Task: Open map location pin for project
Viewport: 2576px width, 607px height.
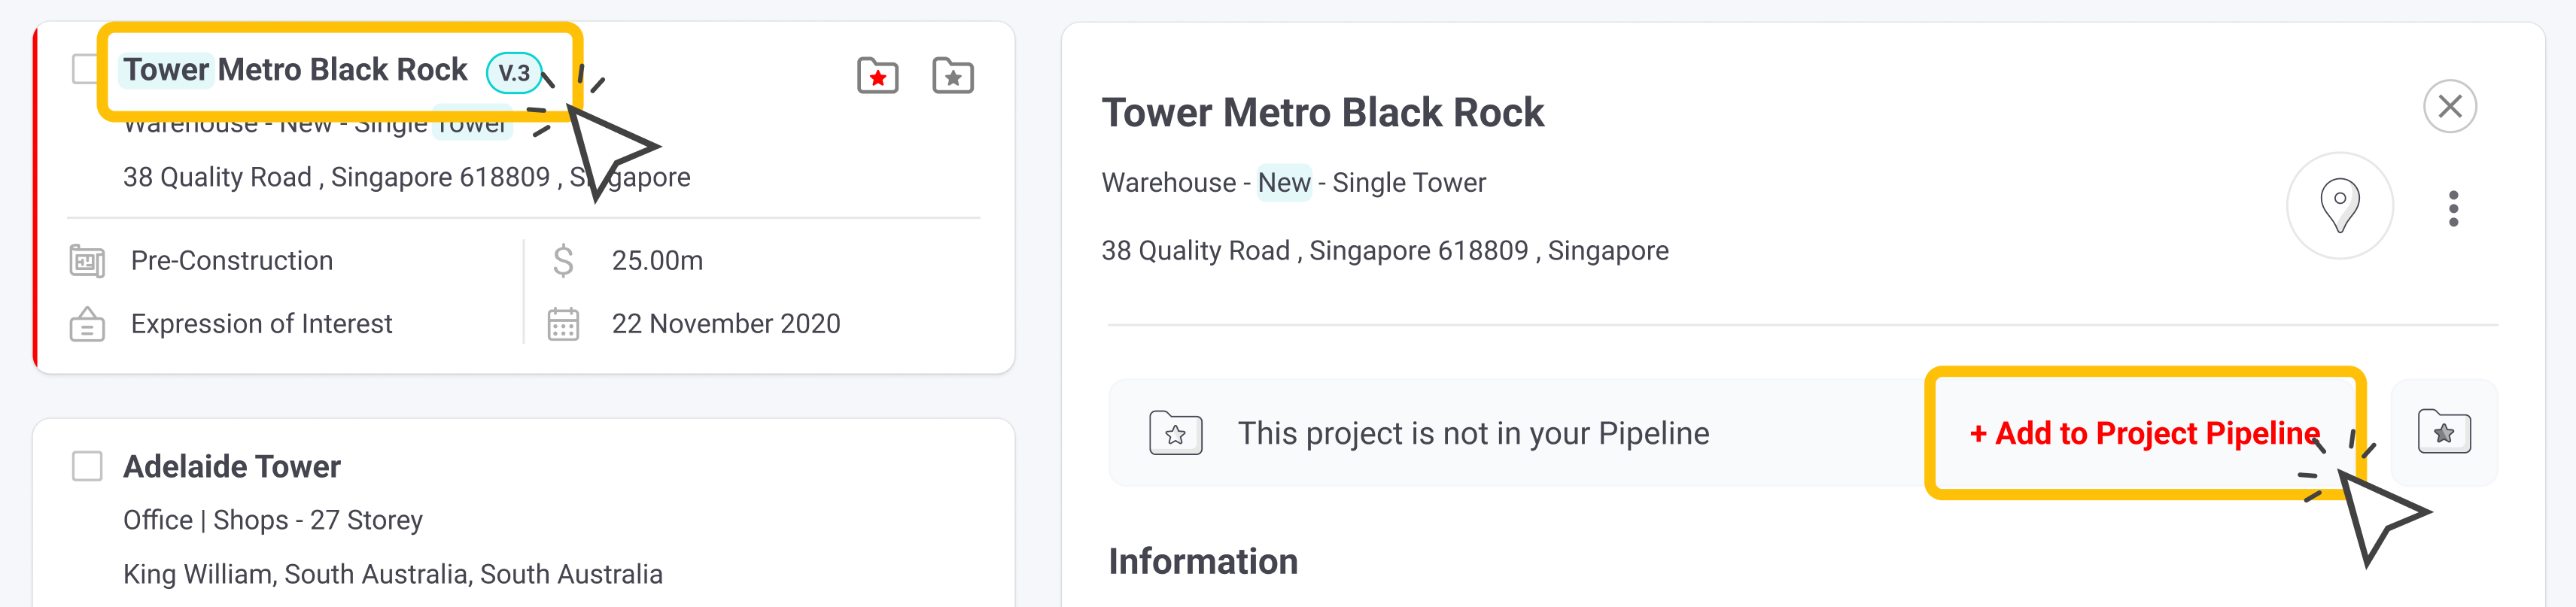Action: click(x=2339, y=205)
